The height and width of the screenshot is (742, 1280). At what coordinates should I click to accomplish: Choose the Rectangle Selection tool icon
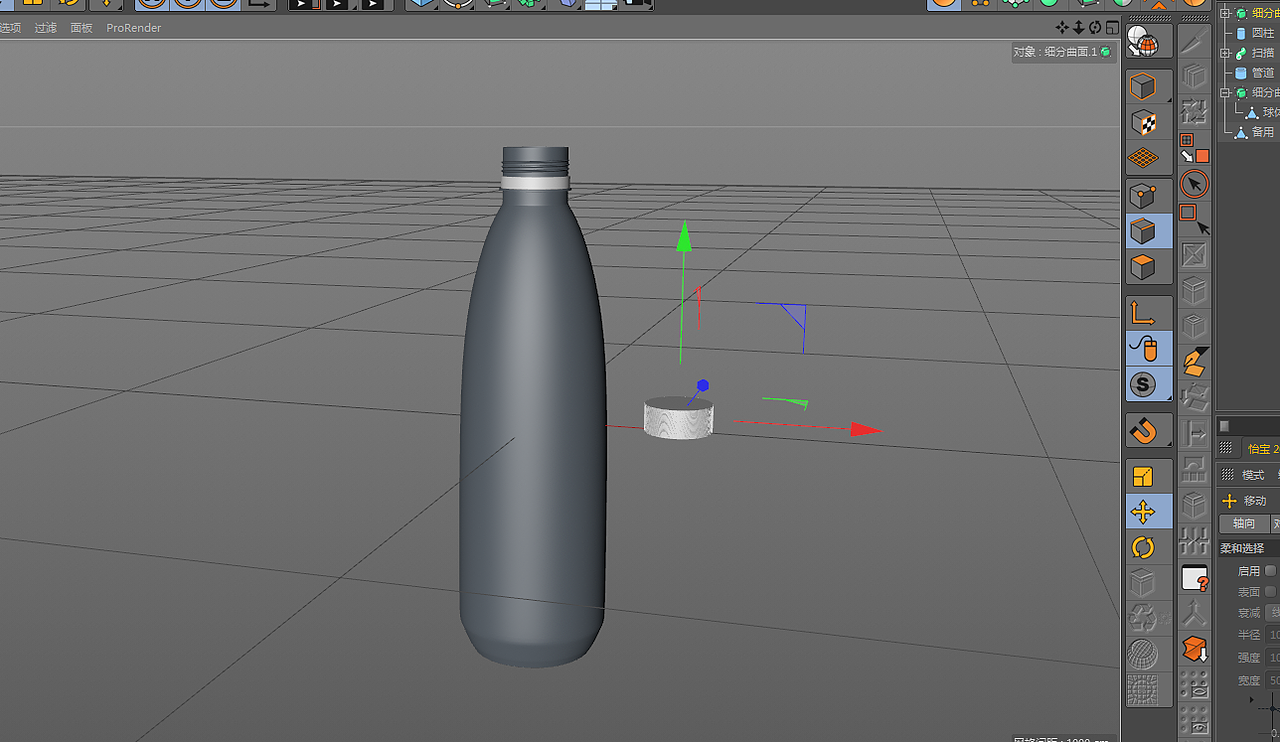tap(1194, 219)
